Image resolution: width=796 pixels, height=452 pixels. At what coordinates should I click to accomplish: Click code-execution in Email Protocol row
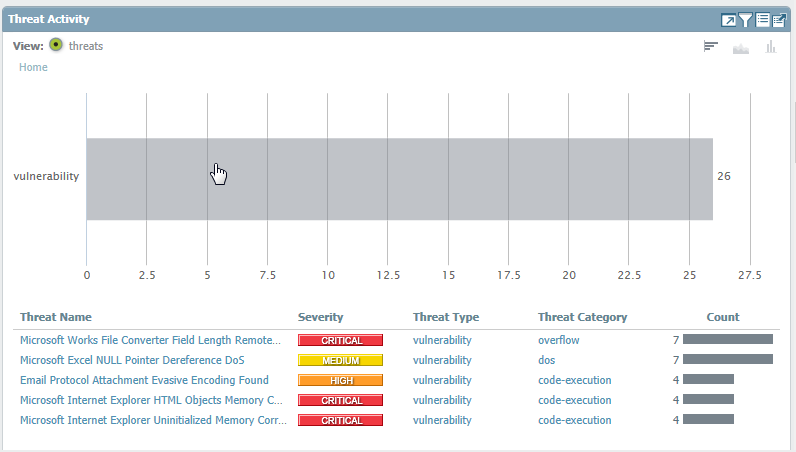pyautogui.click(x=575, y=380)
